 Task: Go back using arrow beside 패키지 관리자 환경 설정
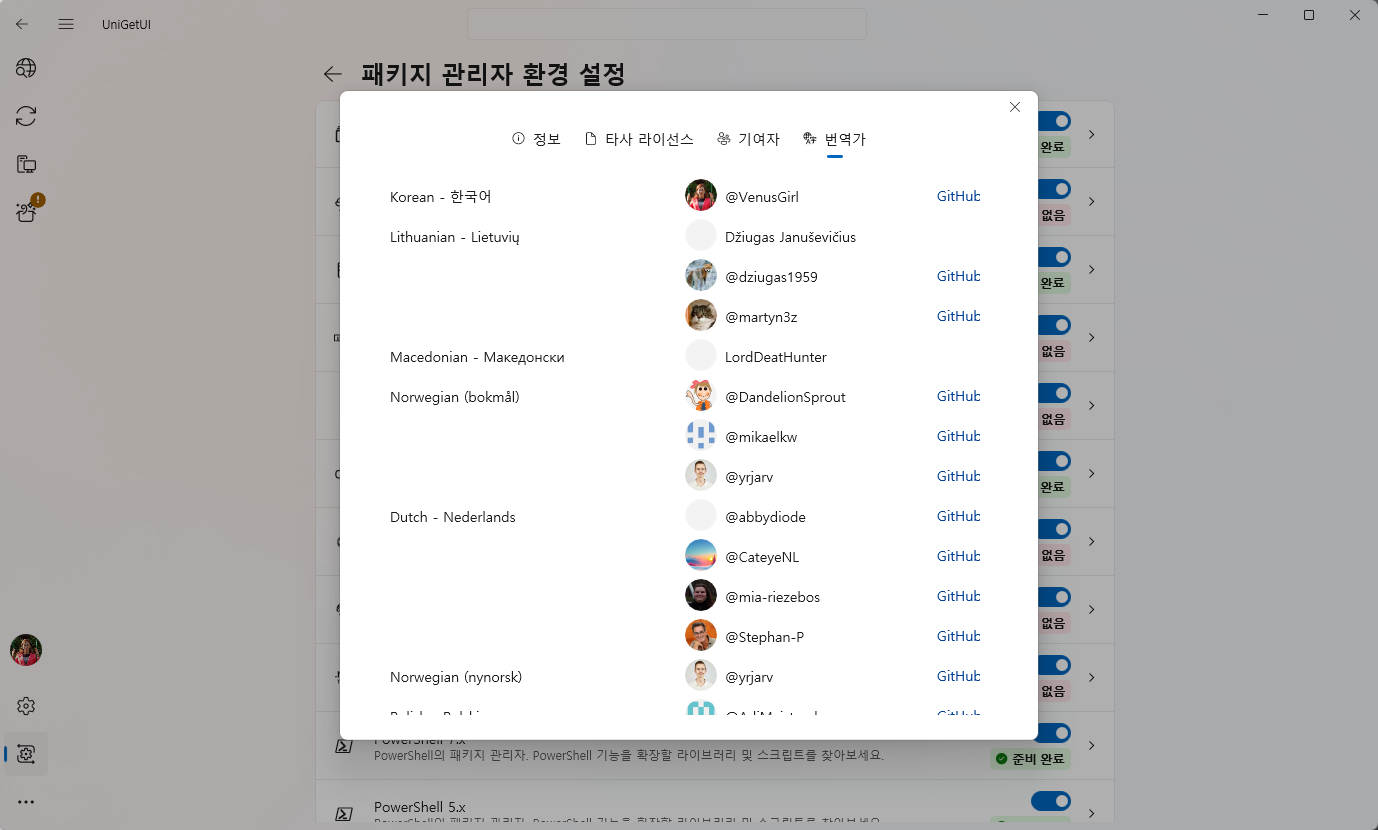point(333,74)
